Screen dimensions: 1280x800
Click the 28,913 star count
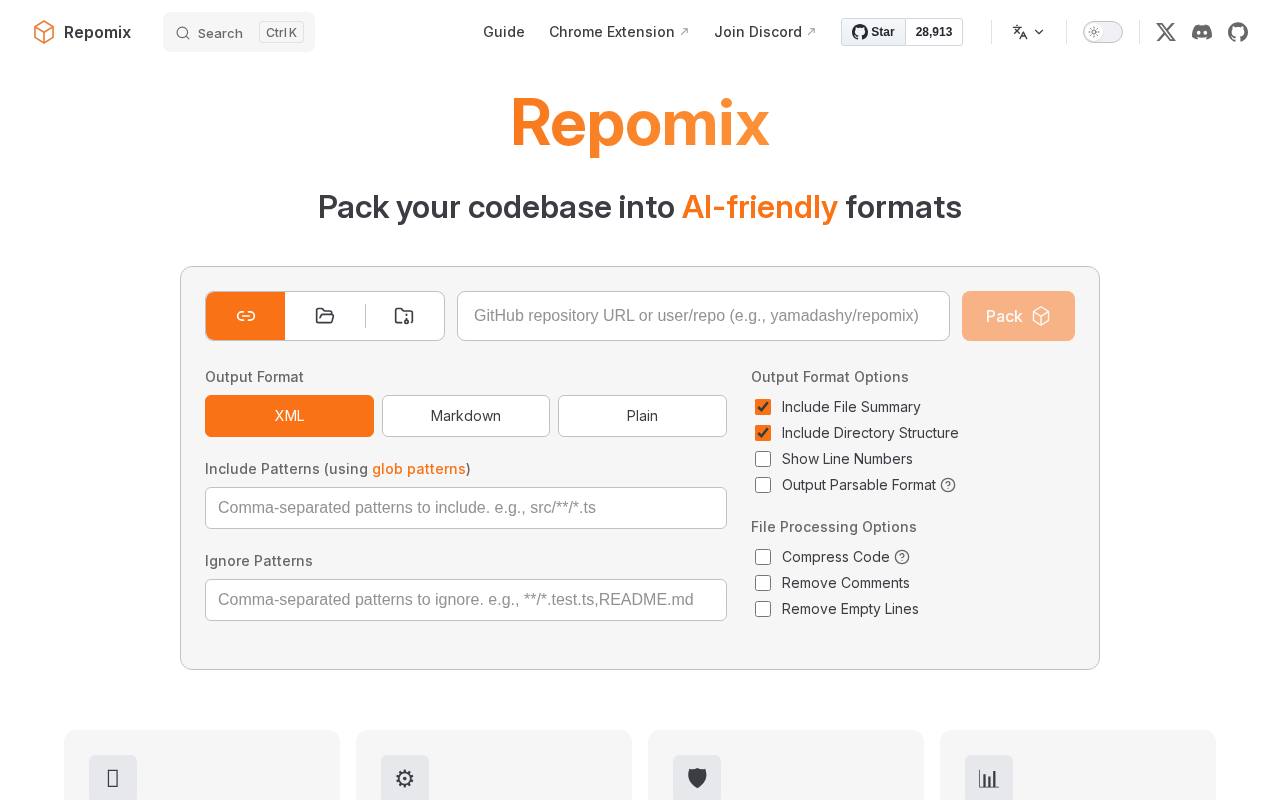pyautogui.click(x=934, y=32)
